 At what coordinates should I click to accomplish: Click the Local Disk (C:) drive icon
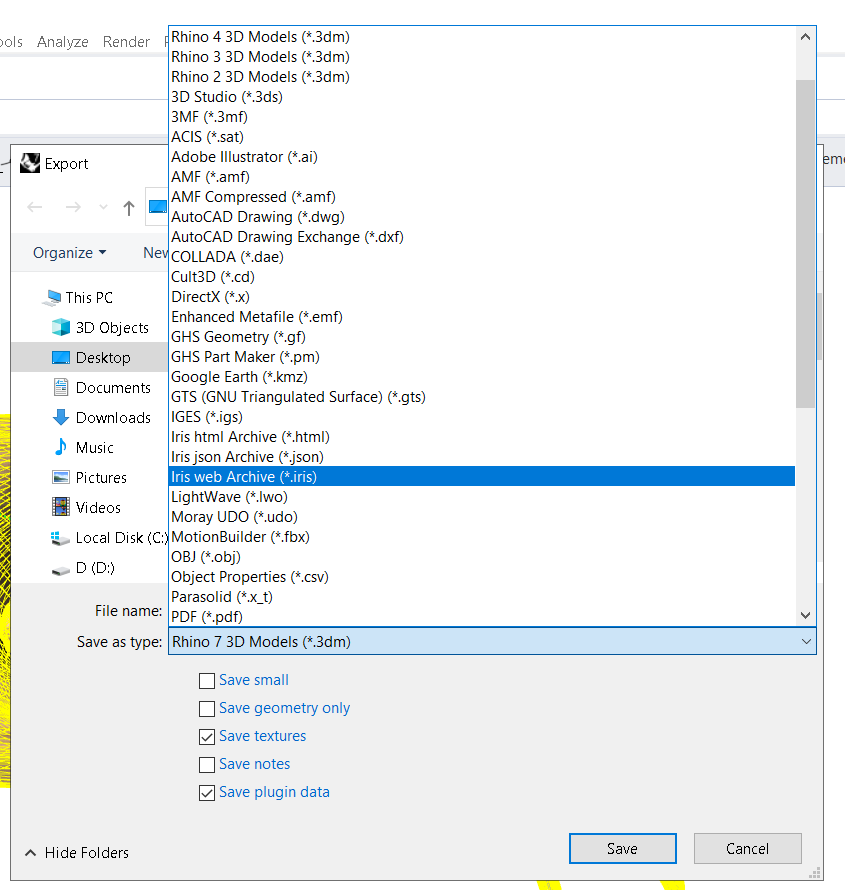point(60,538)
